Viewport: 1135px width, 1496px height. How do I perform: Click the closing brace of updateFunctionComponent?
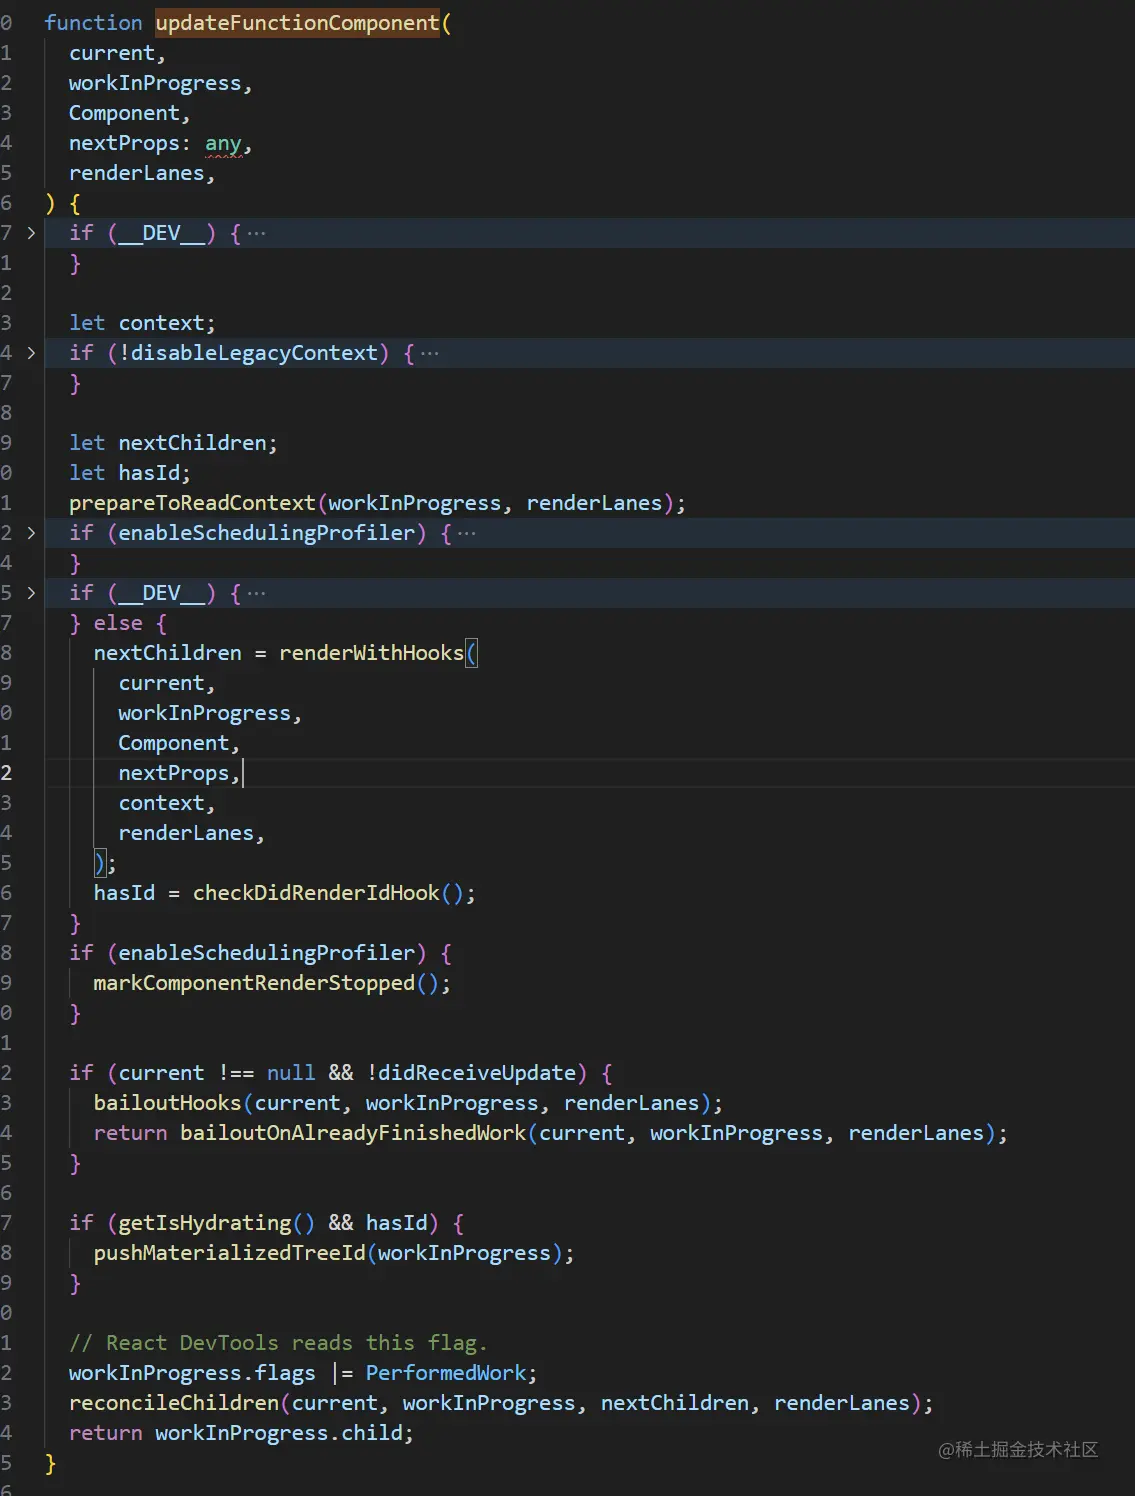(50, 1463)
